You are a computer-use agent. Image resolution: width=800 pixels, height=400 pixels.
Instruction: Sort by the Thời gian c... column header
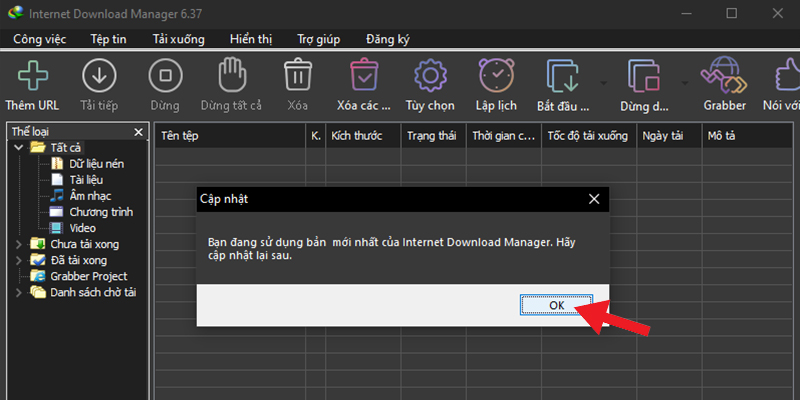click(x=504, y=136)
